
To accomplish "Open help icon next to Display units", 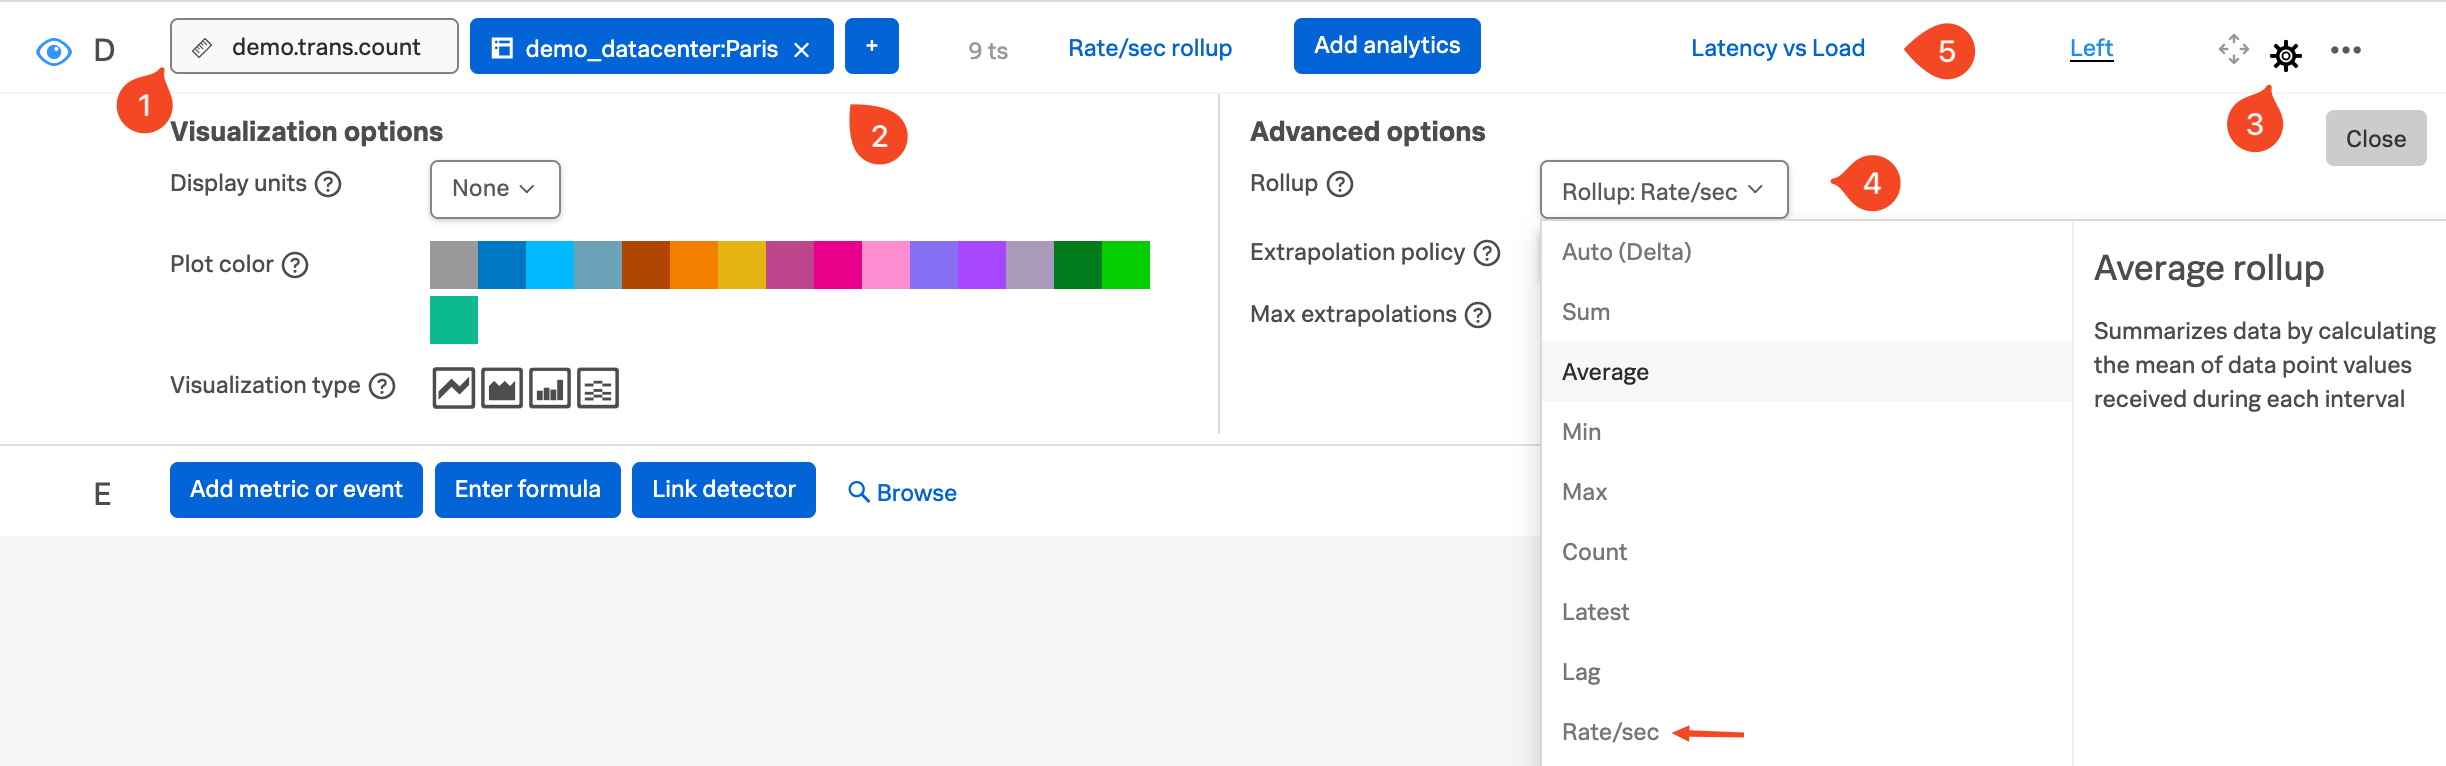I will (x=328, y=184).
